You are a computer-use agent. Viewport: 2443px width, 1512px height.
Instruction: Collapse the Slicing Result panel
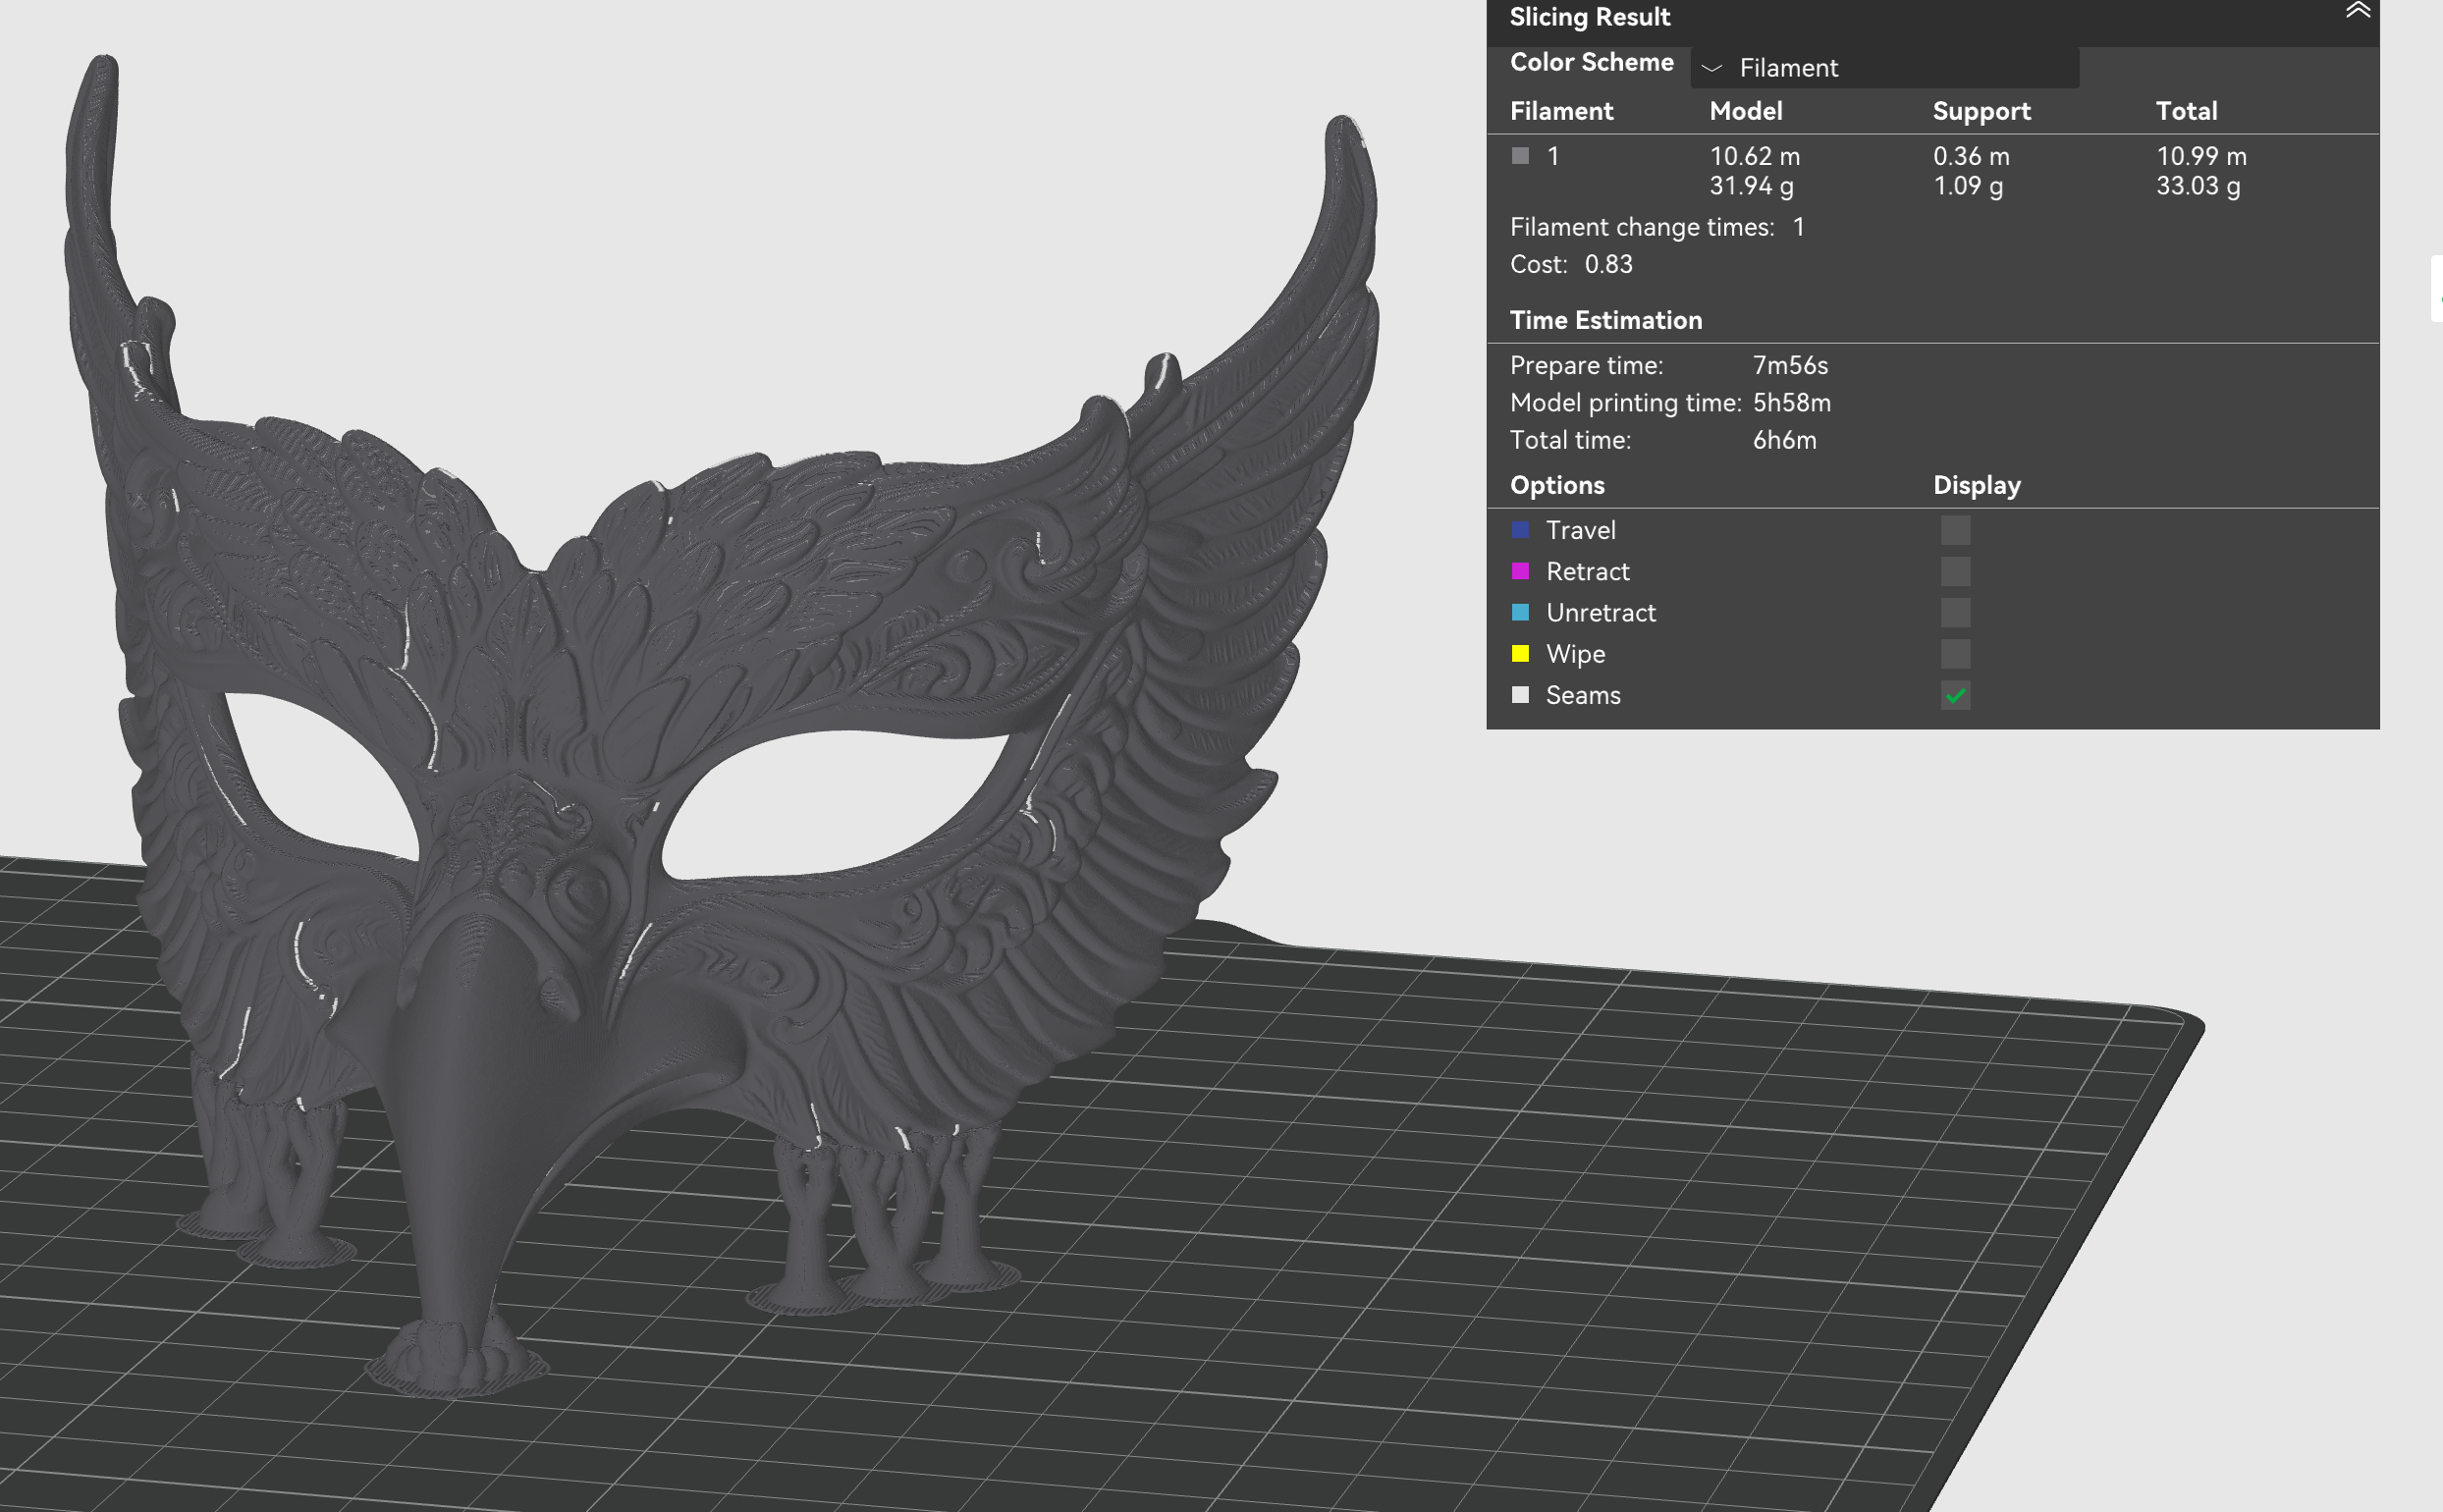[2357, 12]
